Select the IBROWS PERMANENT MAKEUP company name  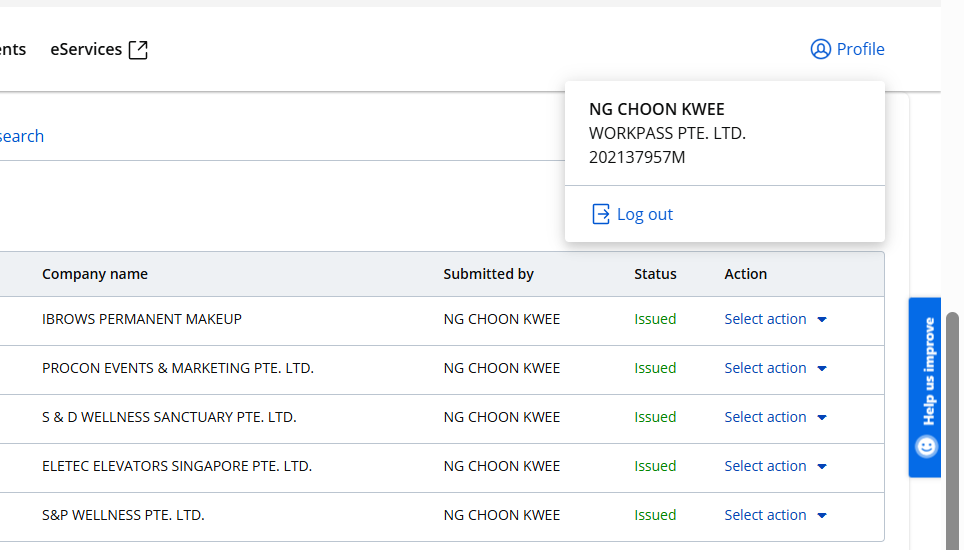pyautogui.click(x=142, y=319)
